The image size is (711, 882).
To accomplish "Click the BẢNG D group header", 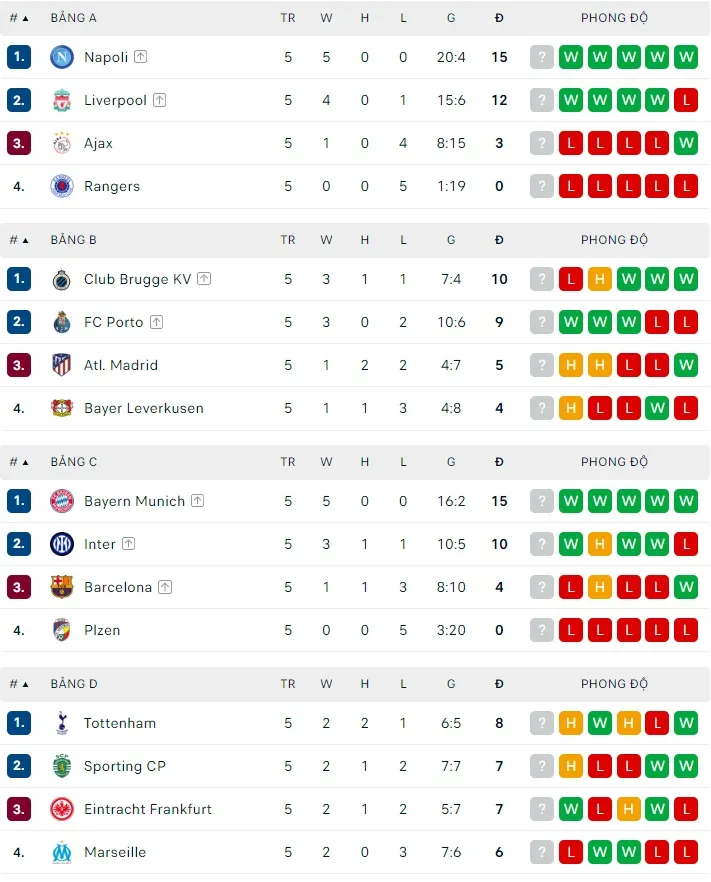I will (x=73, y=683).
